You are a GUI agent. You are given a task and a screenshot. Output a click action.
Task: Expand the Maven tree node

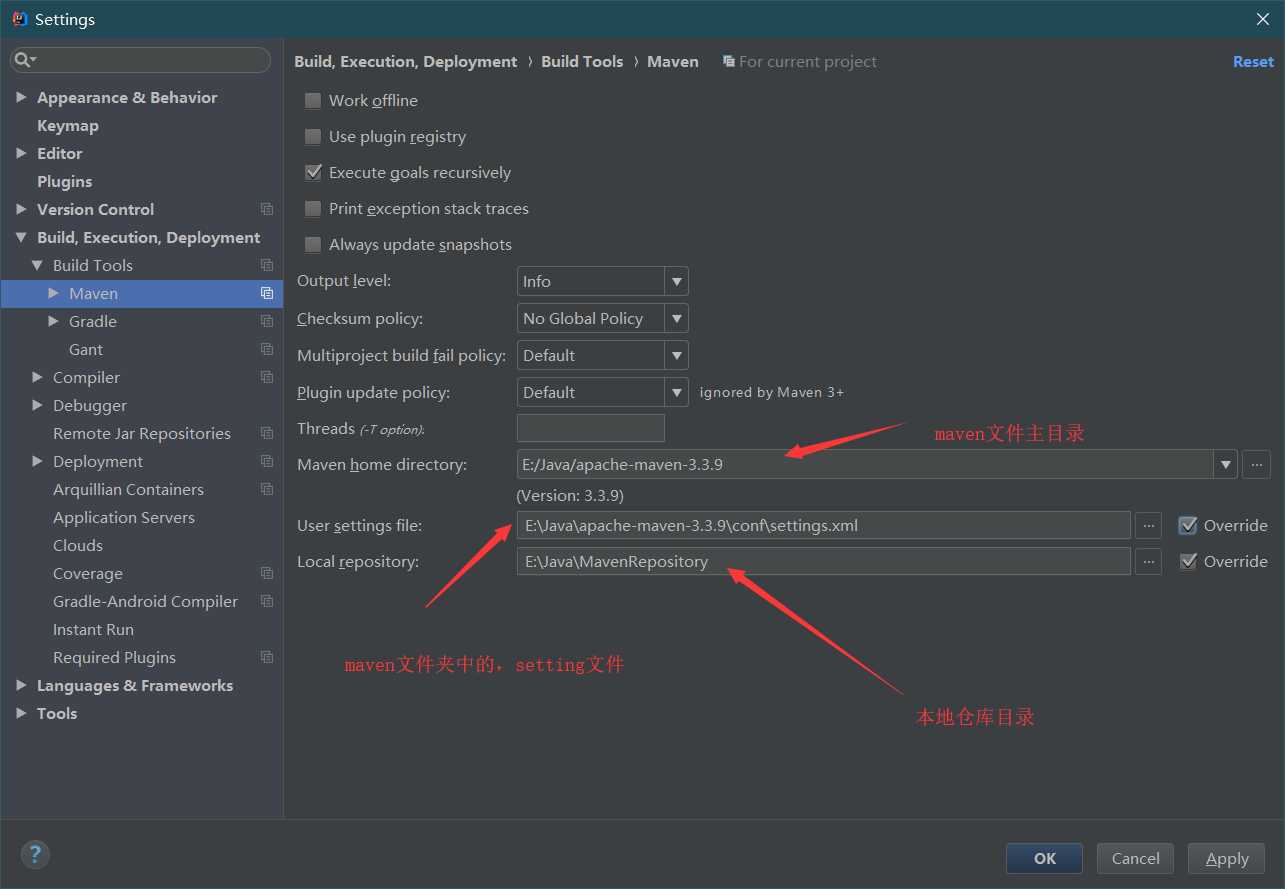click(53, 293)
